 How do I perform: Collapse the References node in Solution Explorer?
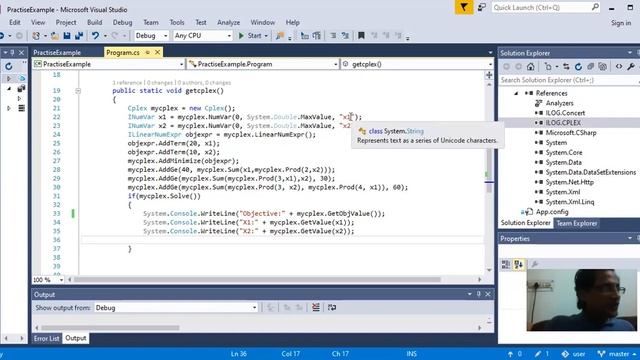pos(516,93)
